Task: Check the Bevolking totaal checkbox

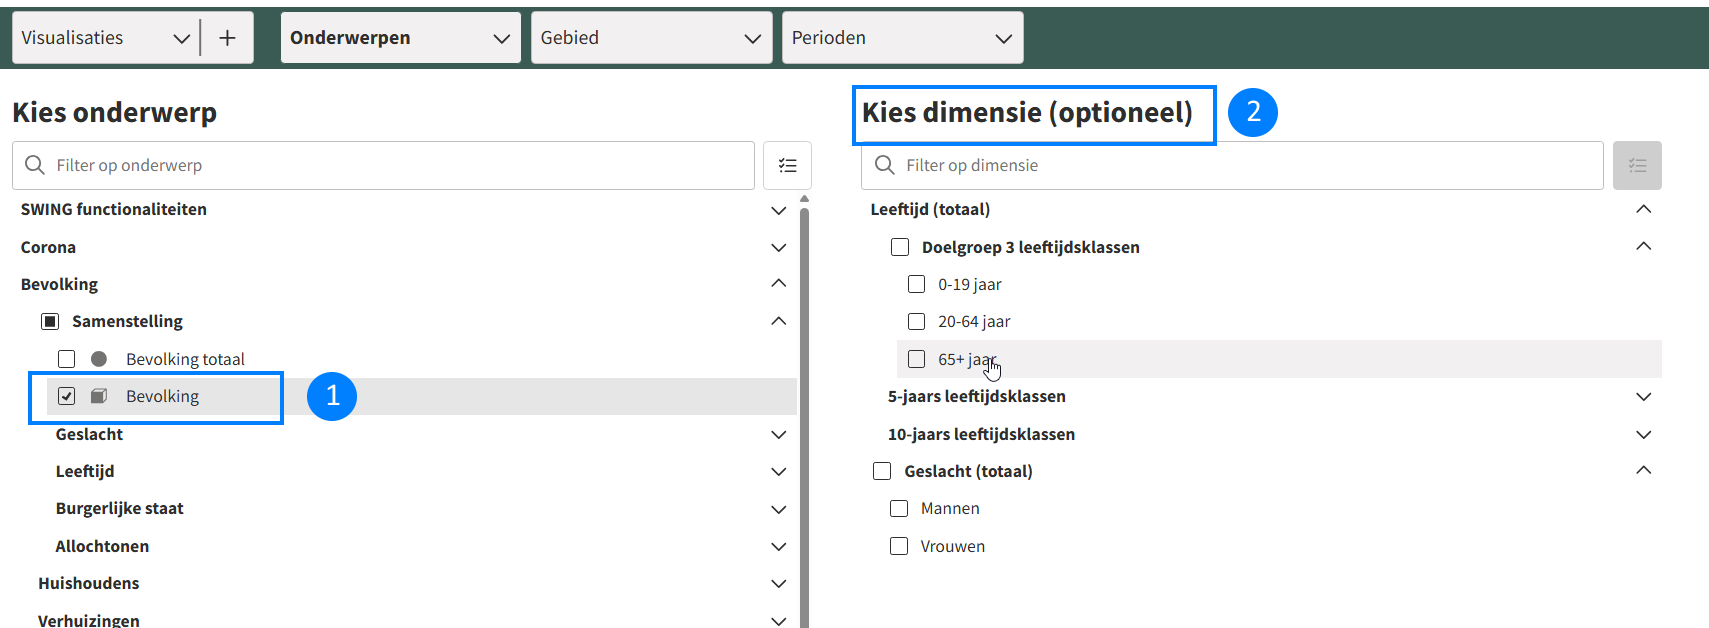Action: pyautogui.click(x=67, y=359)
